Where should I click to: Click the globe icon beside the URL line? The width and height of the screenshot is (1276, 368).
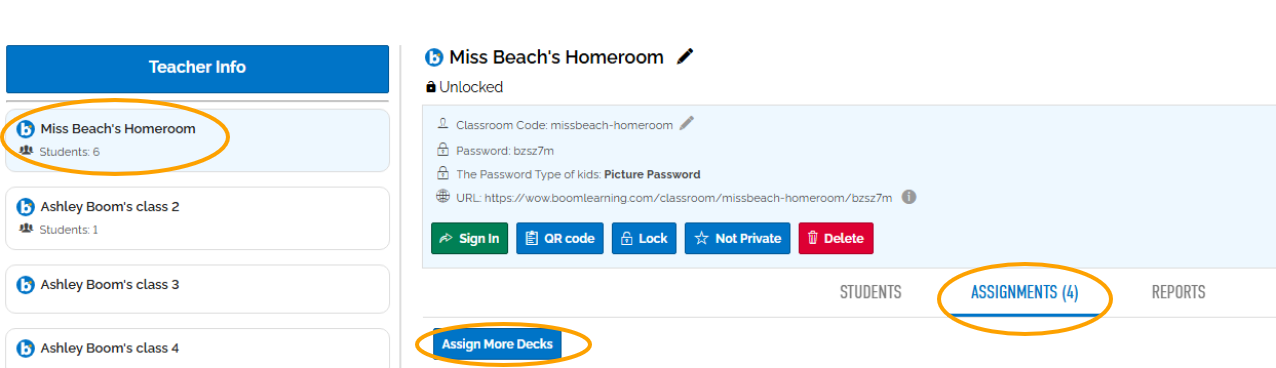(x=443, y=197)
